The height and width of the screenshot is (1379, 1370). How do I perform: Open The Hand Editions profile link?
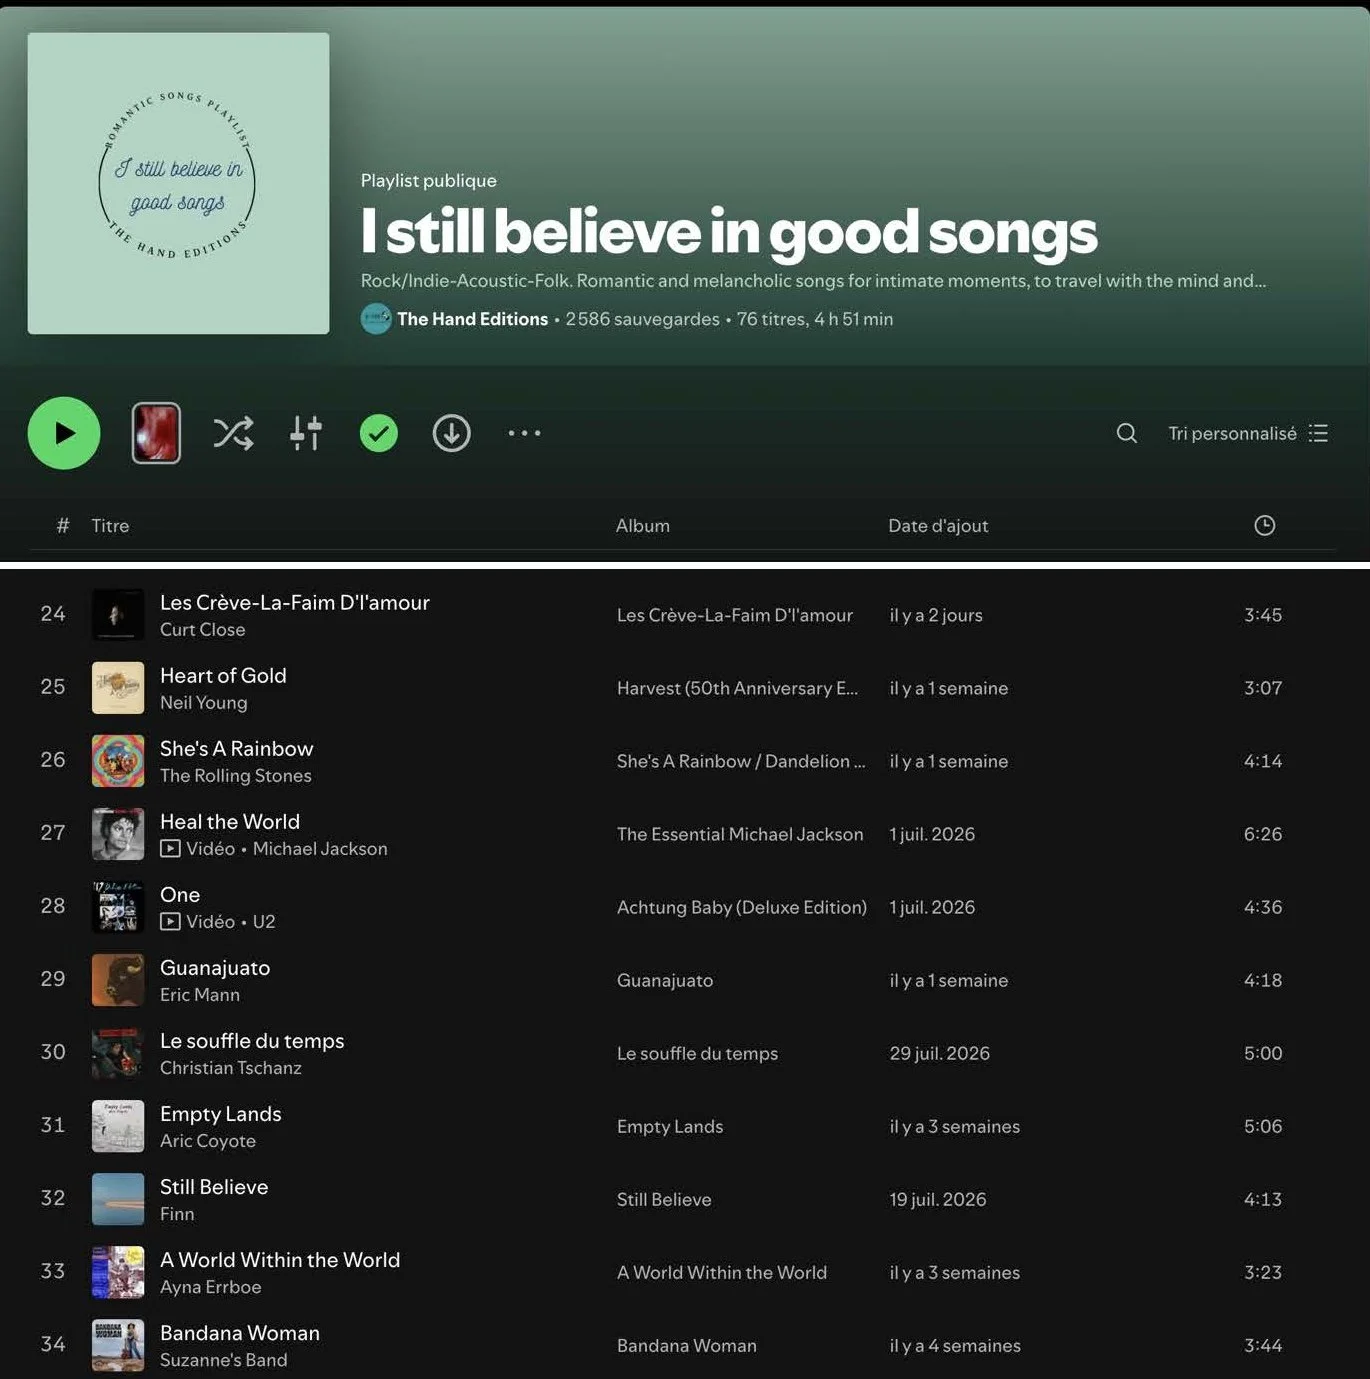pos(472,319)
